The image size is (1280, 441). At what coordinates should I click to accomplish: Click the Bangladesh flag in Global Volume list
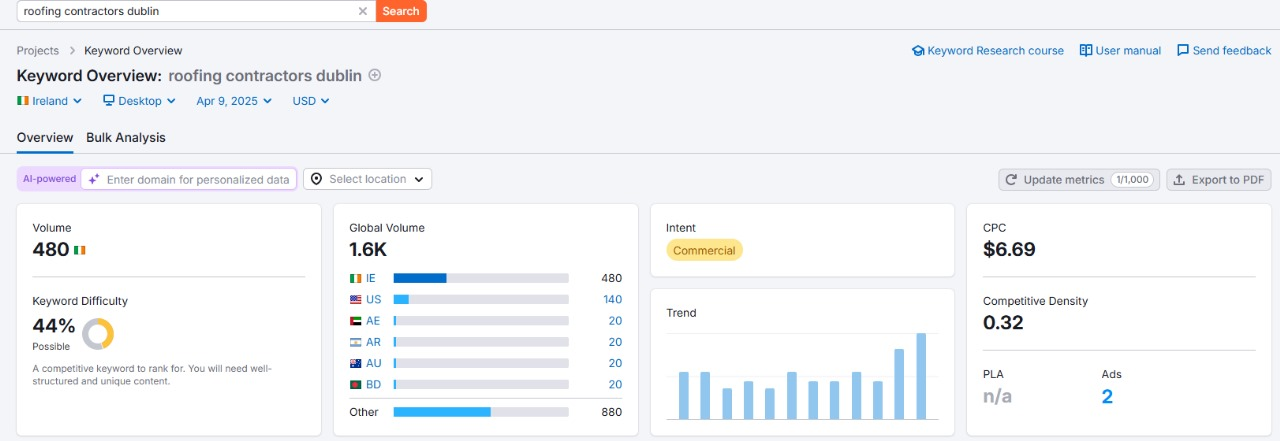[355, 384]
